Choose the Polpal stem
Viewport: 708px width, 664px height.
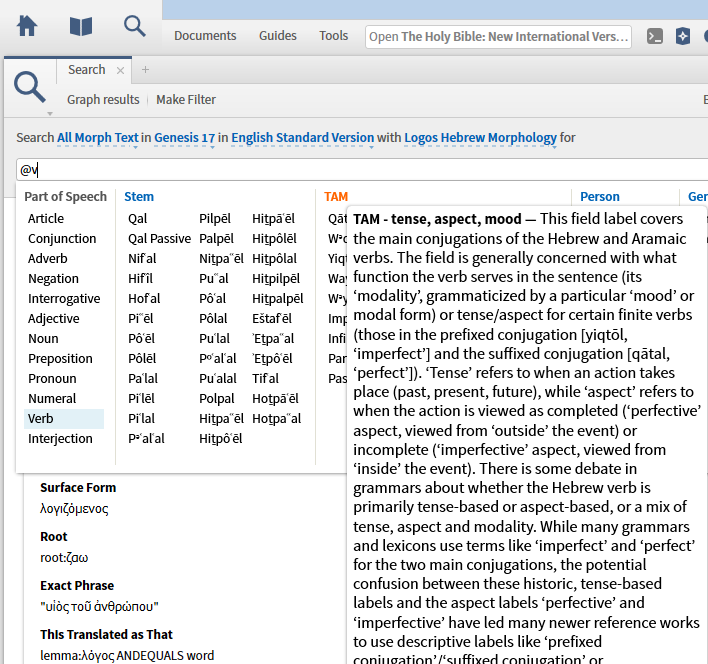coord(217,399)
